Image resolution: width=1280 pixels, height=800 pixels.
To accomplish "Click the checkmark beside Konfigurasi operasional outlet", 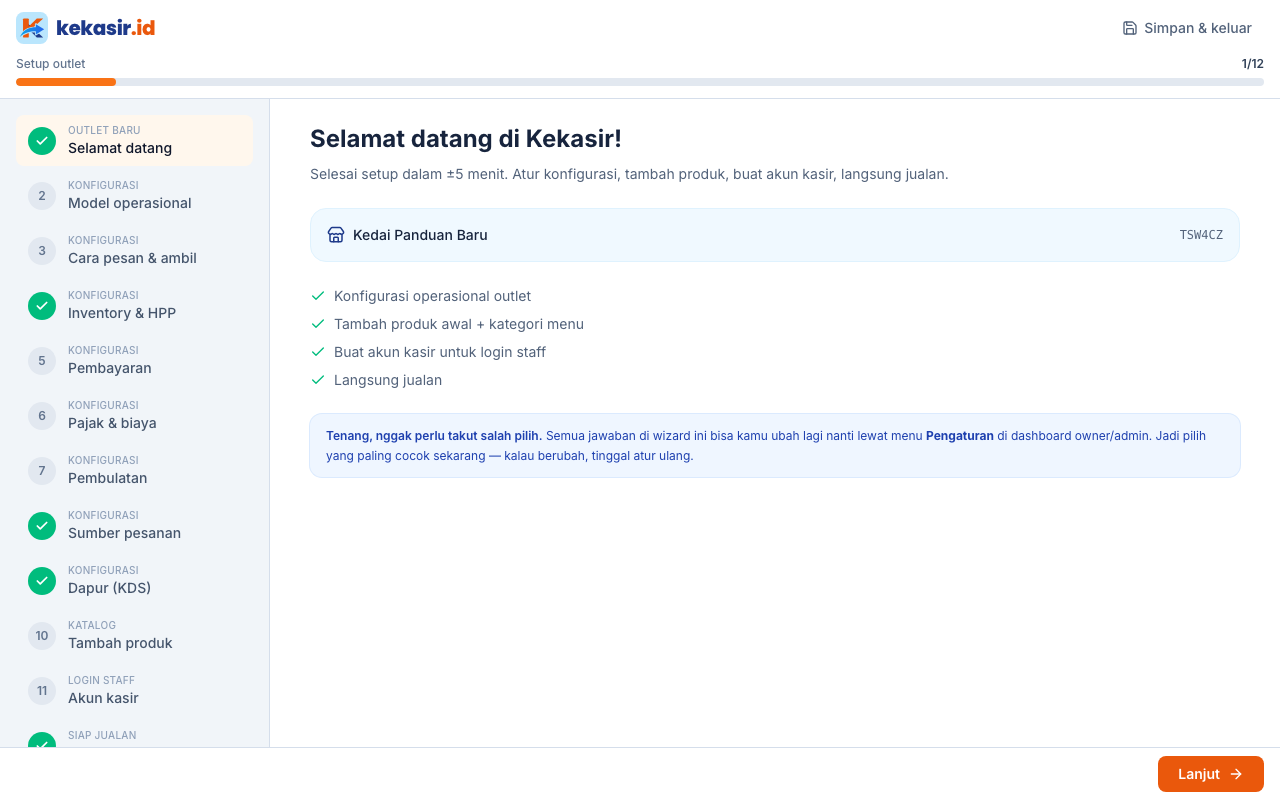I will tap(318, 296).
